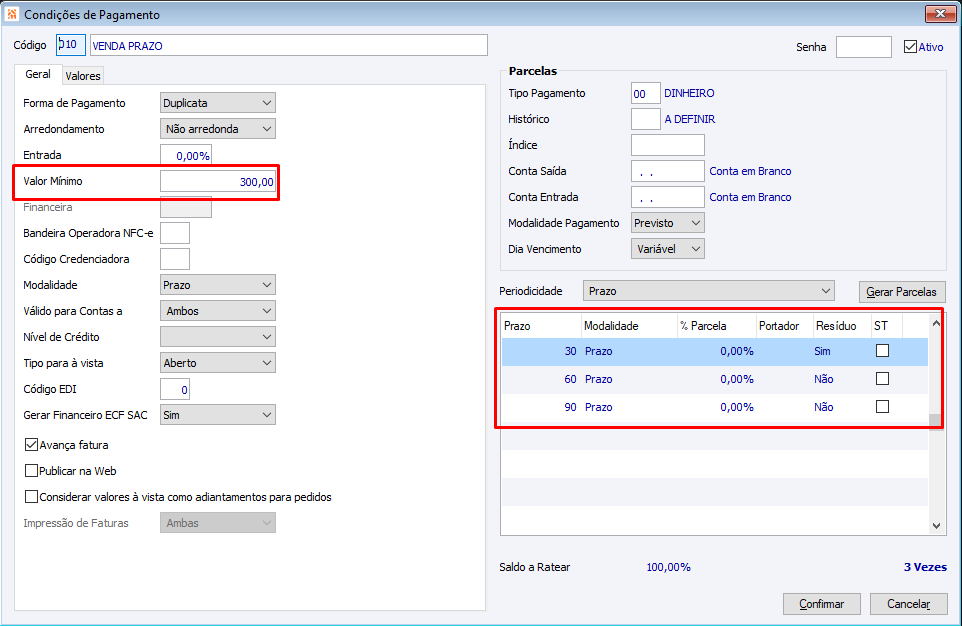
Task: Click the Bandeira Operadora NFC-e field
Action: (175, 233)
